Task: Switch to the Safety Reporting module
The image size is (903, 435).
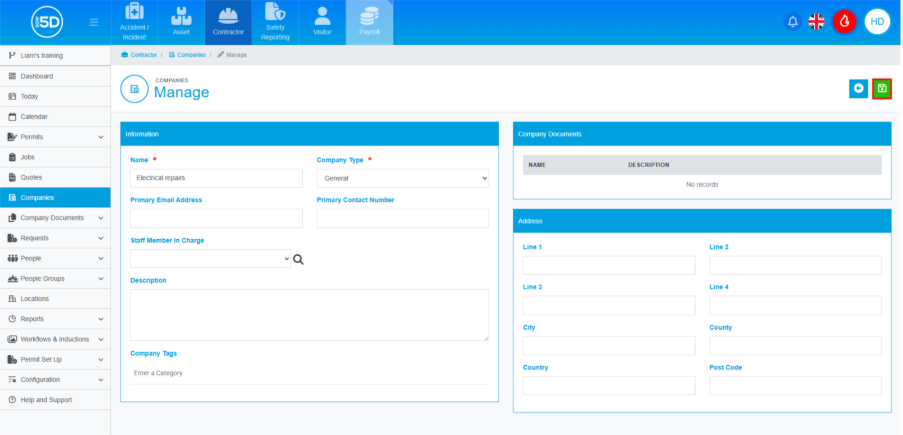Action: point(275,22)
